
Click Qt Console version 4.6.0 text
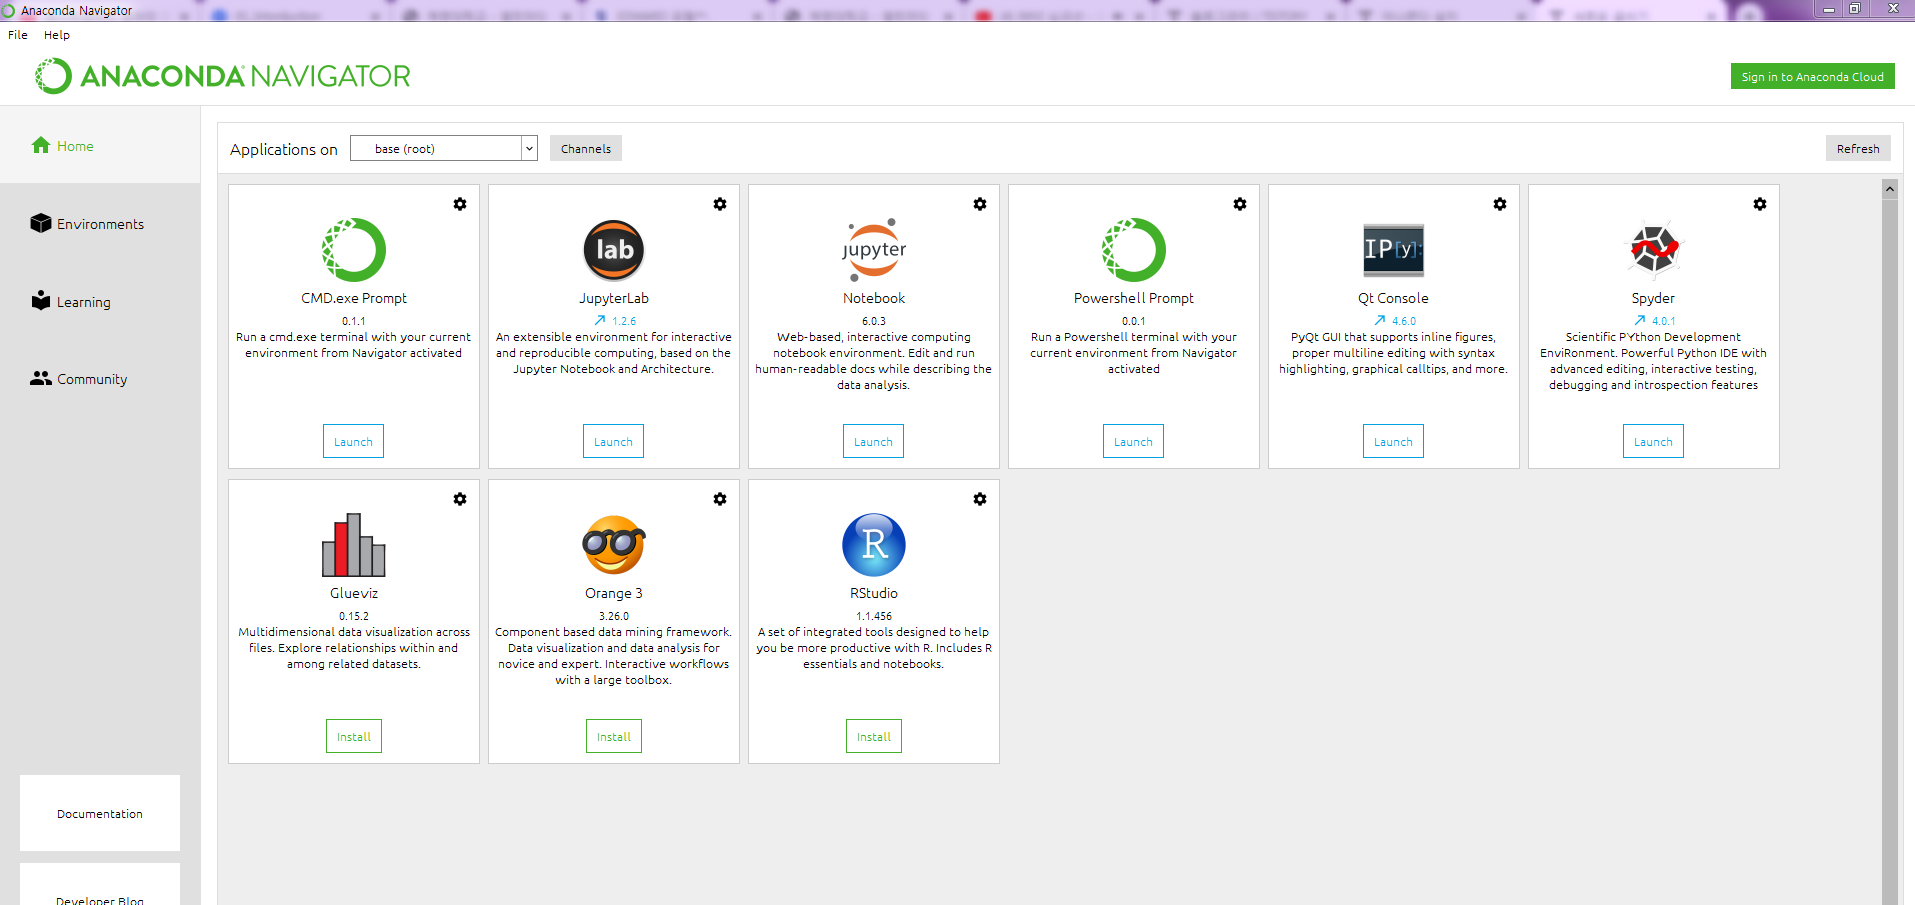[x=1404, y=321]
